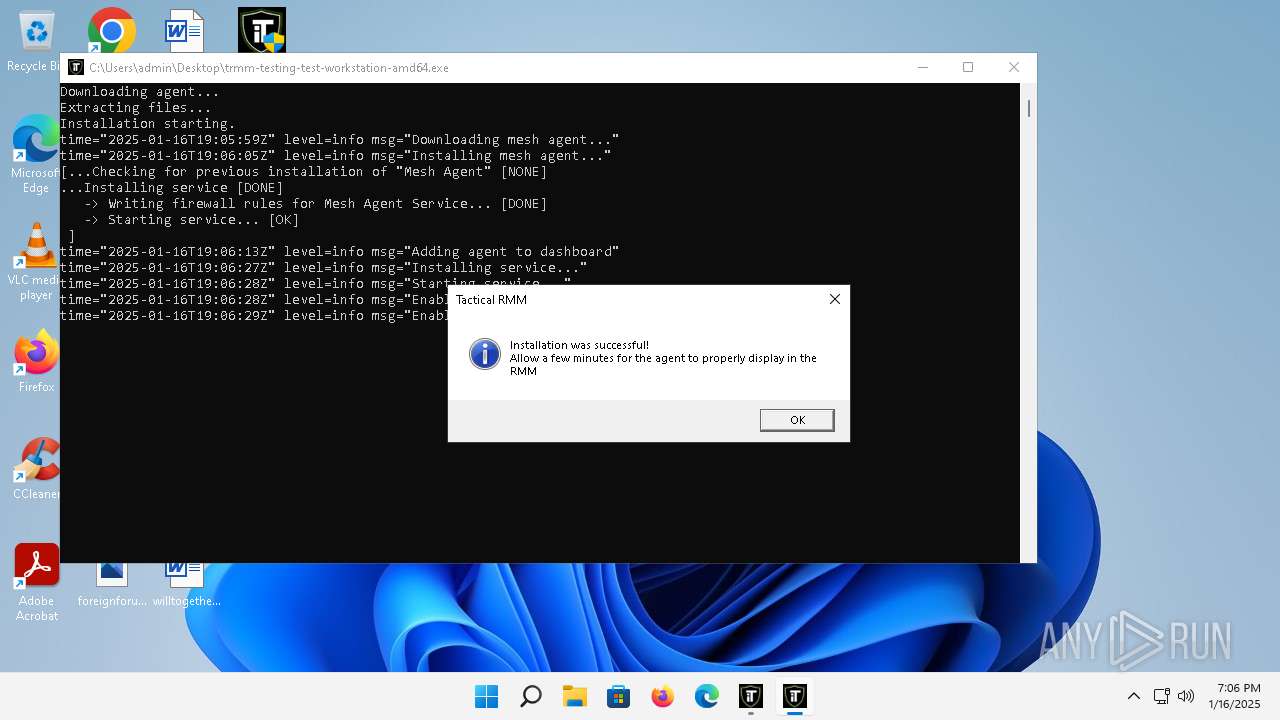The image size is (1280, 720).
Task: Open taskbar Search
Action: pos(531,696)
